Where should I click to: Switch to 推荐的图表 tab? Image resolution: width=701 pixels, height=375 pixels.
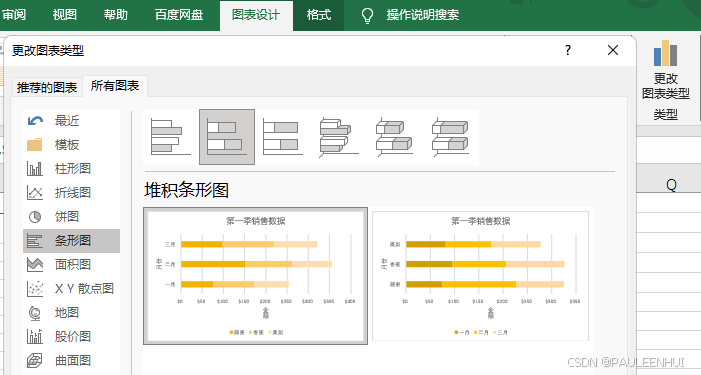coord(47,87)
